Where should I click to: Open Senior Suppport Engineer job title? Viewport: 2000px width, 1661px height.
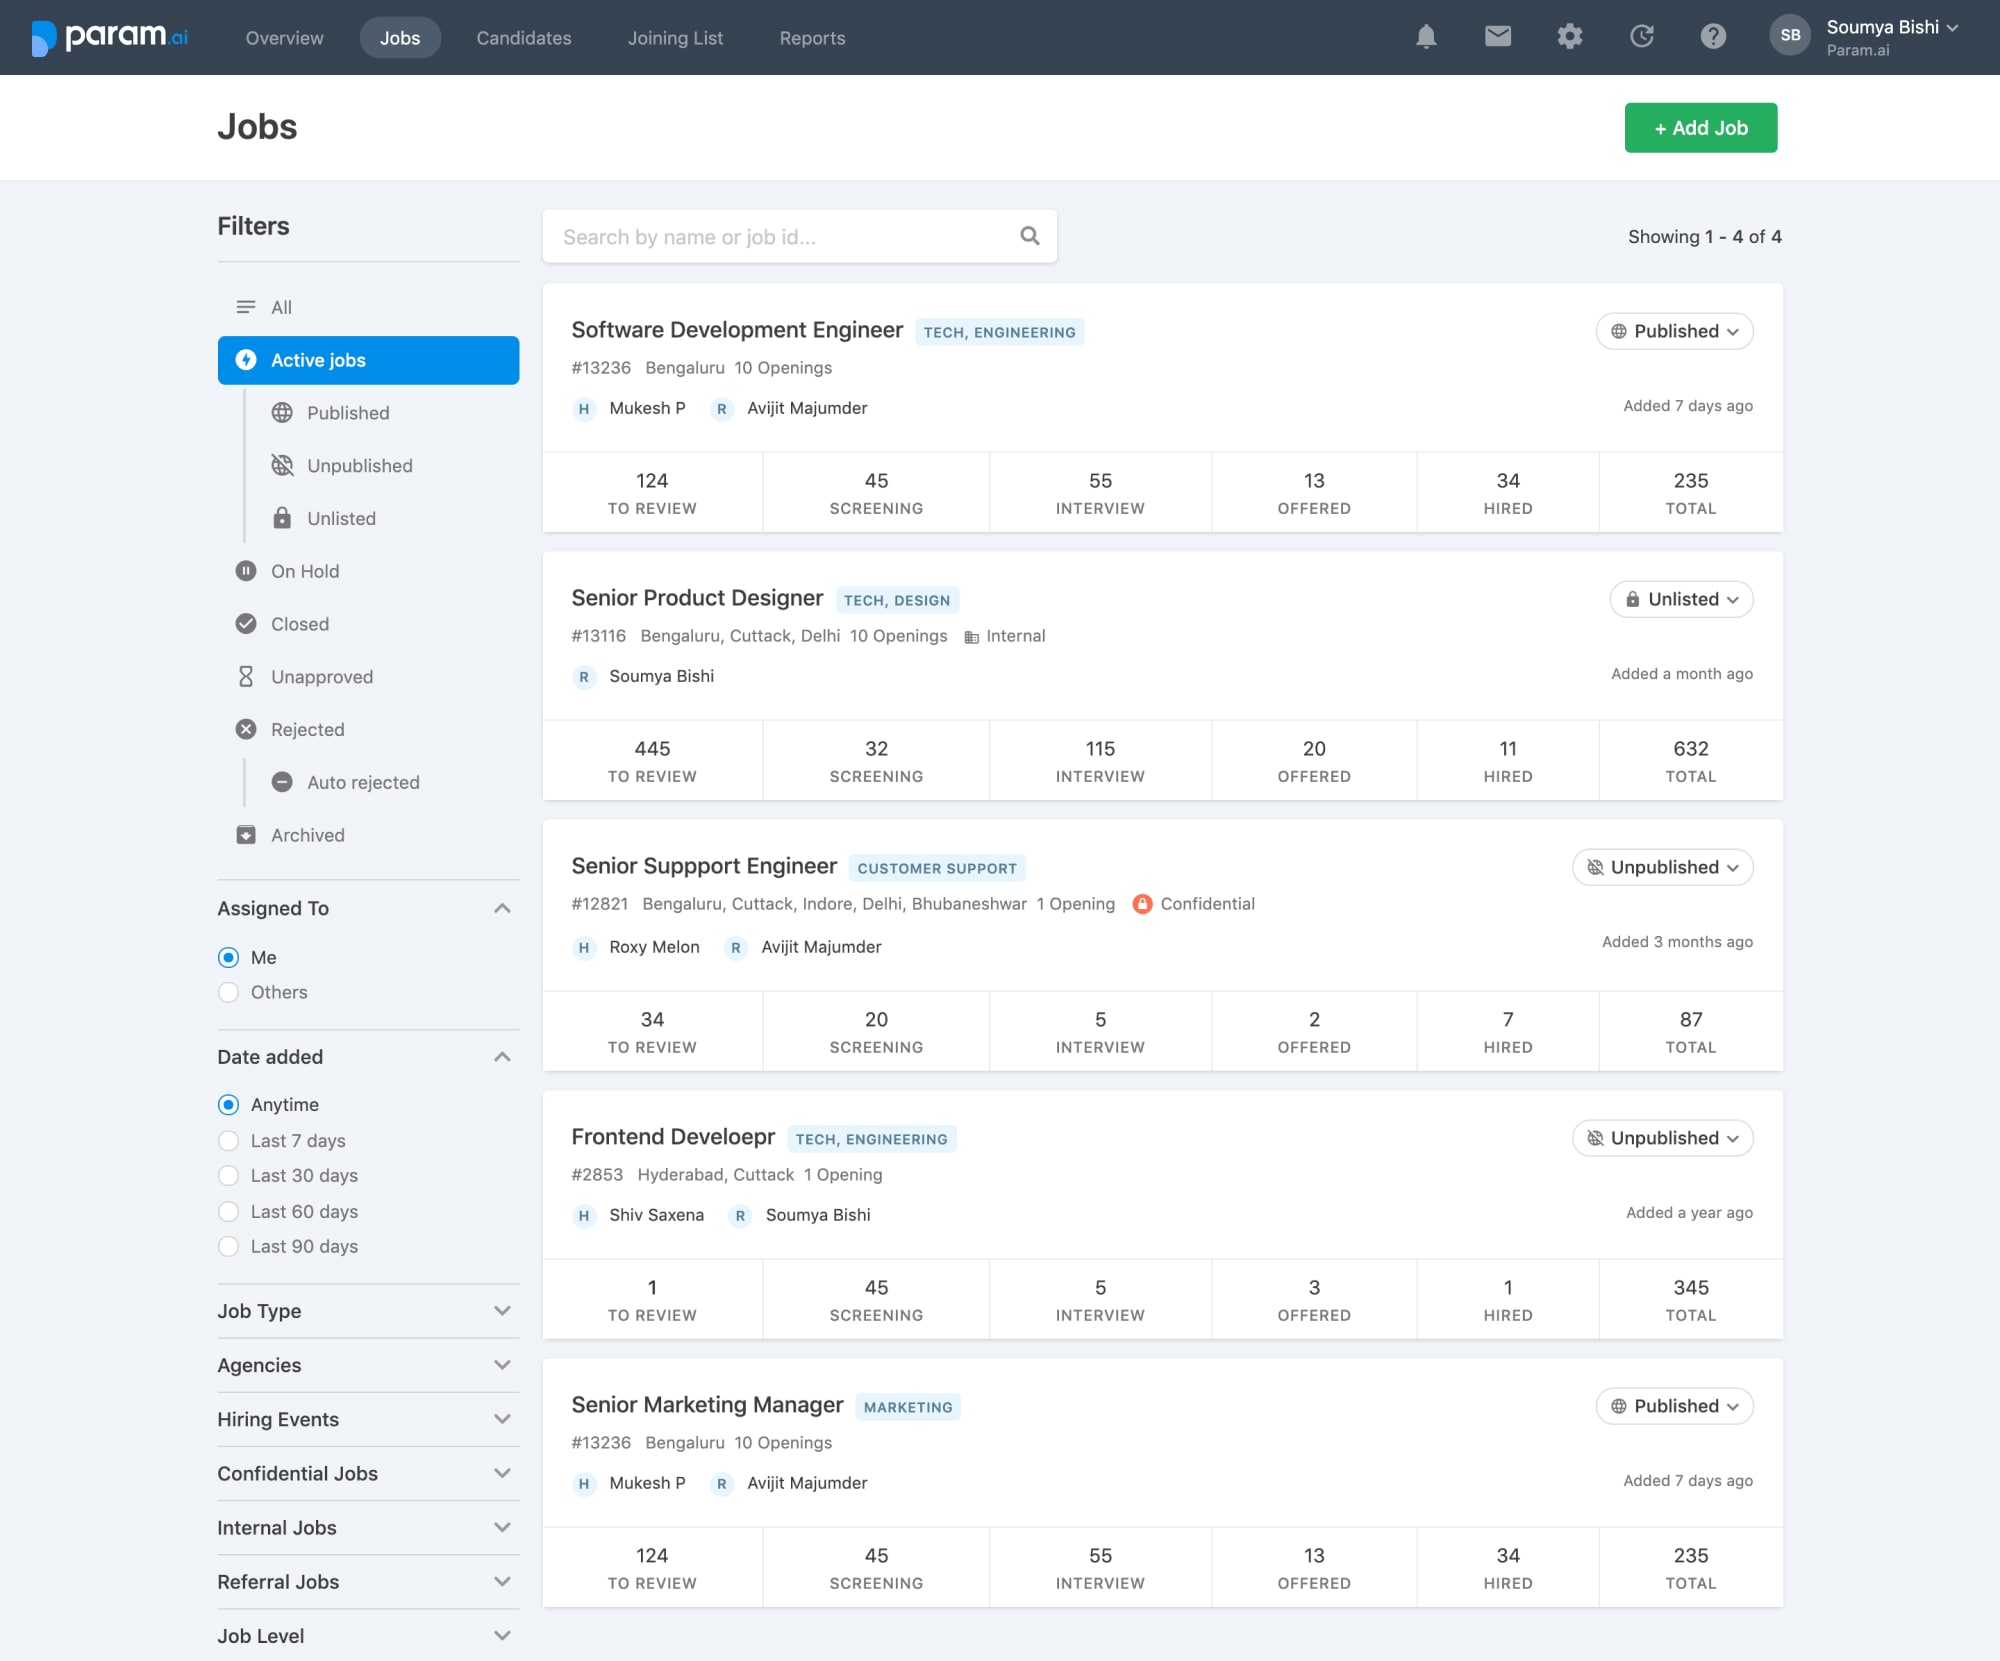(x=704, y=866)
